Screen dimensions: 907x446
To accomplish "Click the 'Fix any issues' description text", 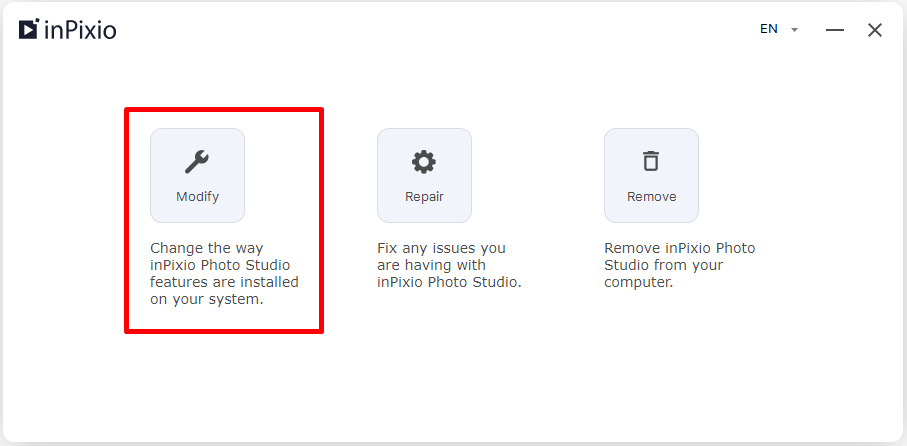I will pyautogui.click(x=449, y=266).
